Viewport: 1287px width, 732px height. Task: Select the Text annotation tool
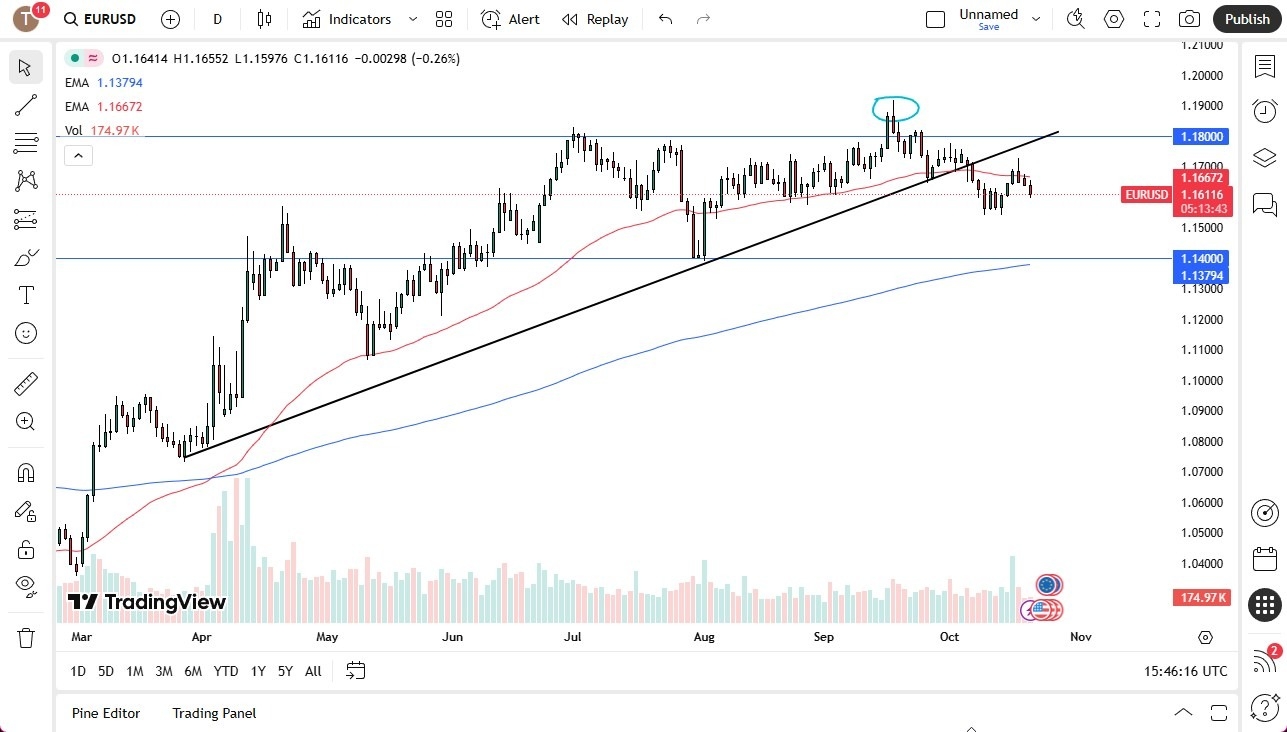[25, 294]
